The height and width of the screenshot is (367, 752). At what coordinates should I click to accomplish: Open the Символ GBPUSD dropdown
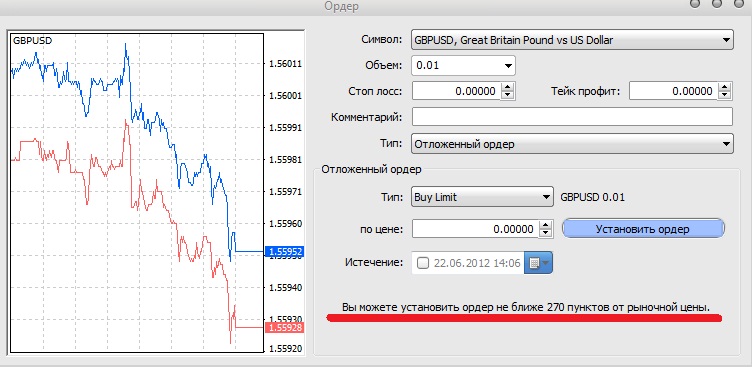(572, 40)
